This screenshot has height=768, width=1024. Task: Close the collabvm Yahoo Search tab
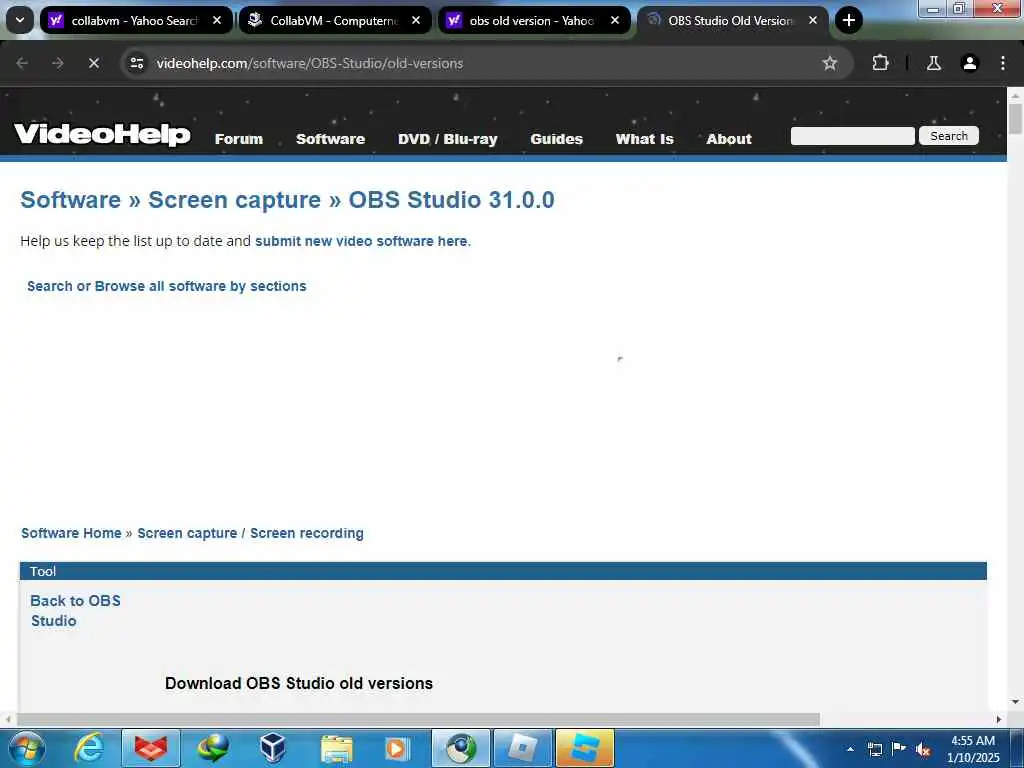coord(217,20)
